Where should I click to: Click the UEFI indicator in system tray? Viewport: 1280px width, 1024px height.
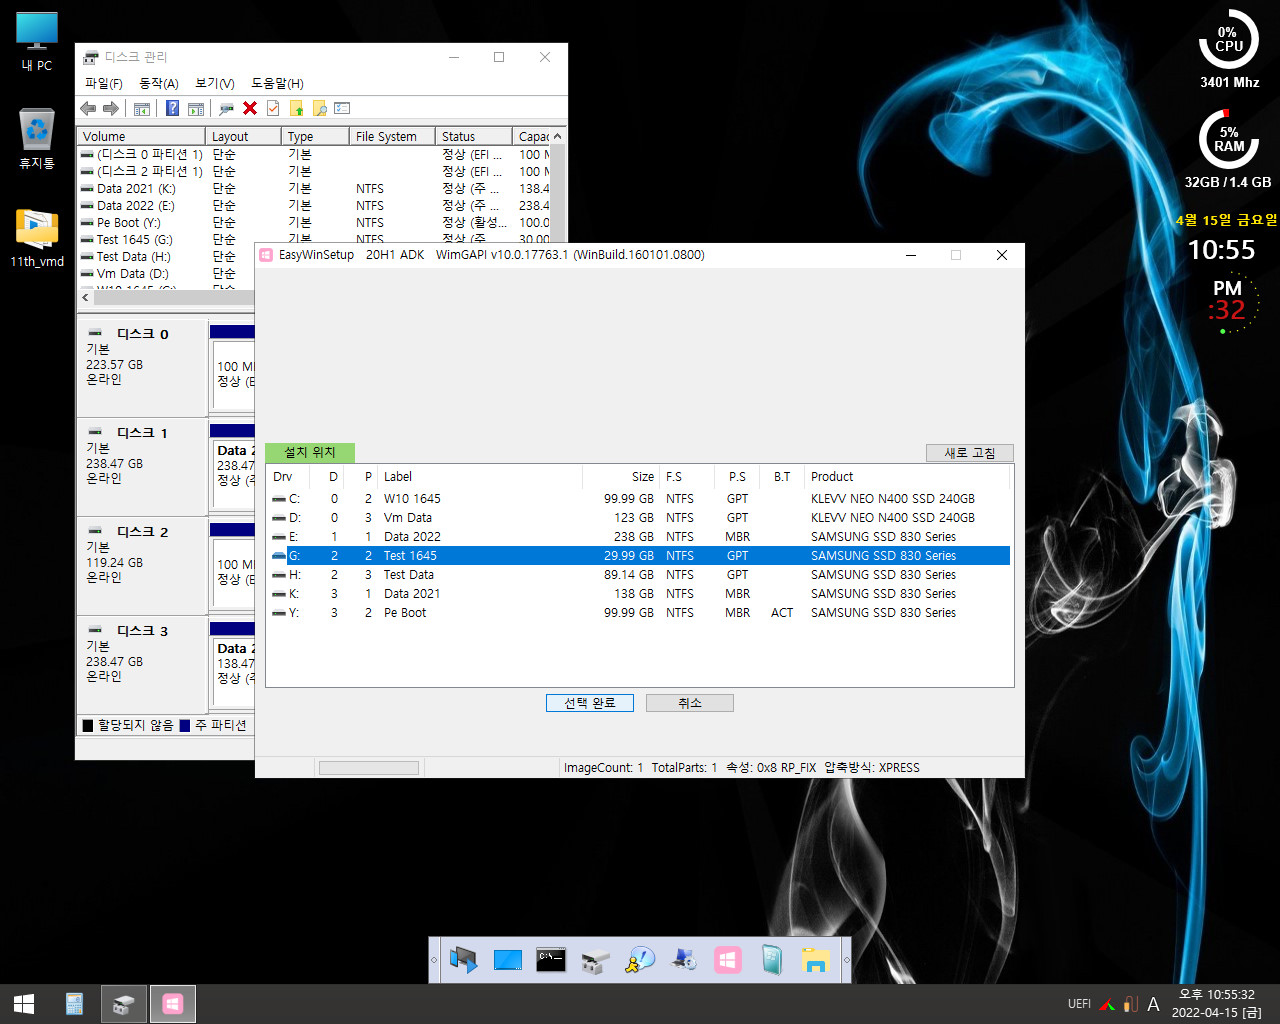[x=1079, y=1004]
